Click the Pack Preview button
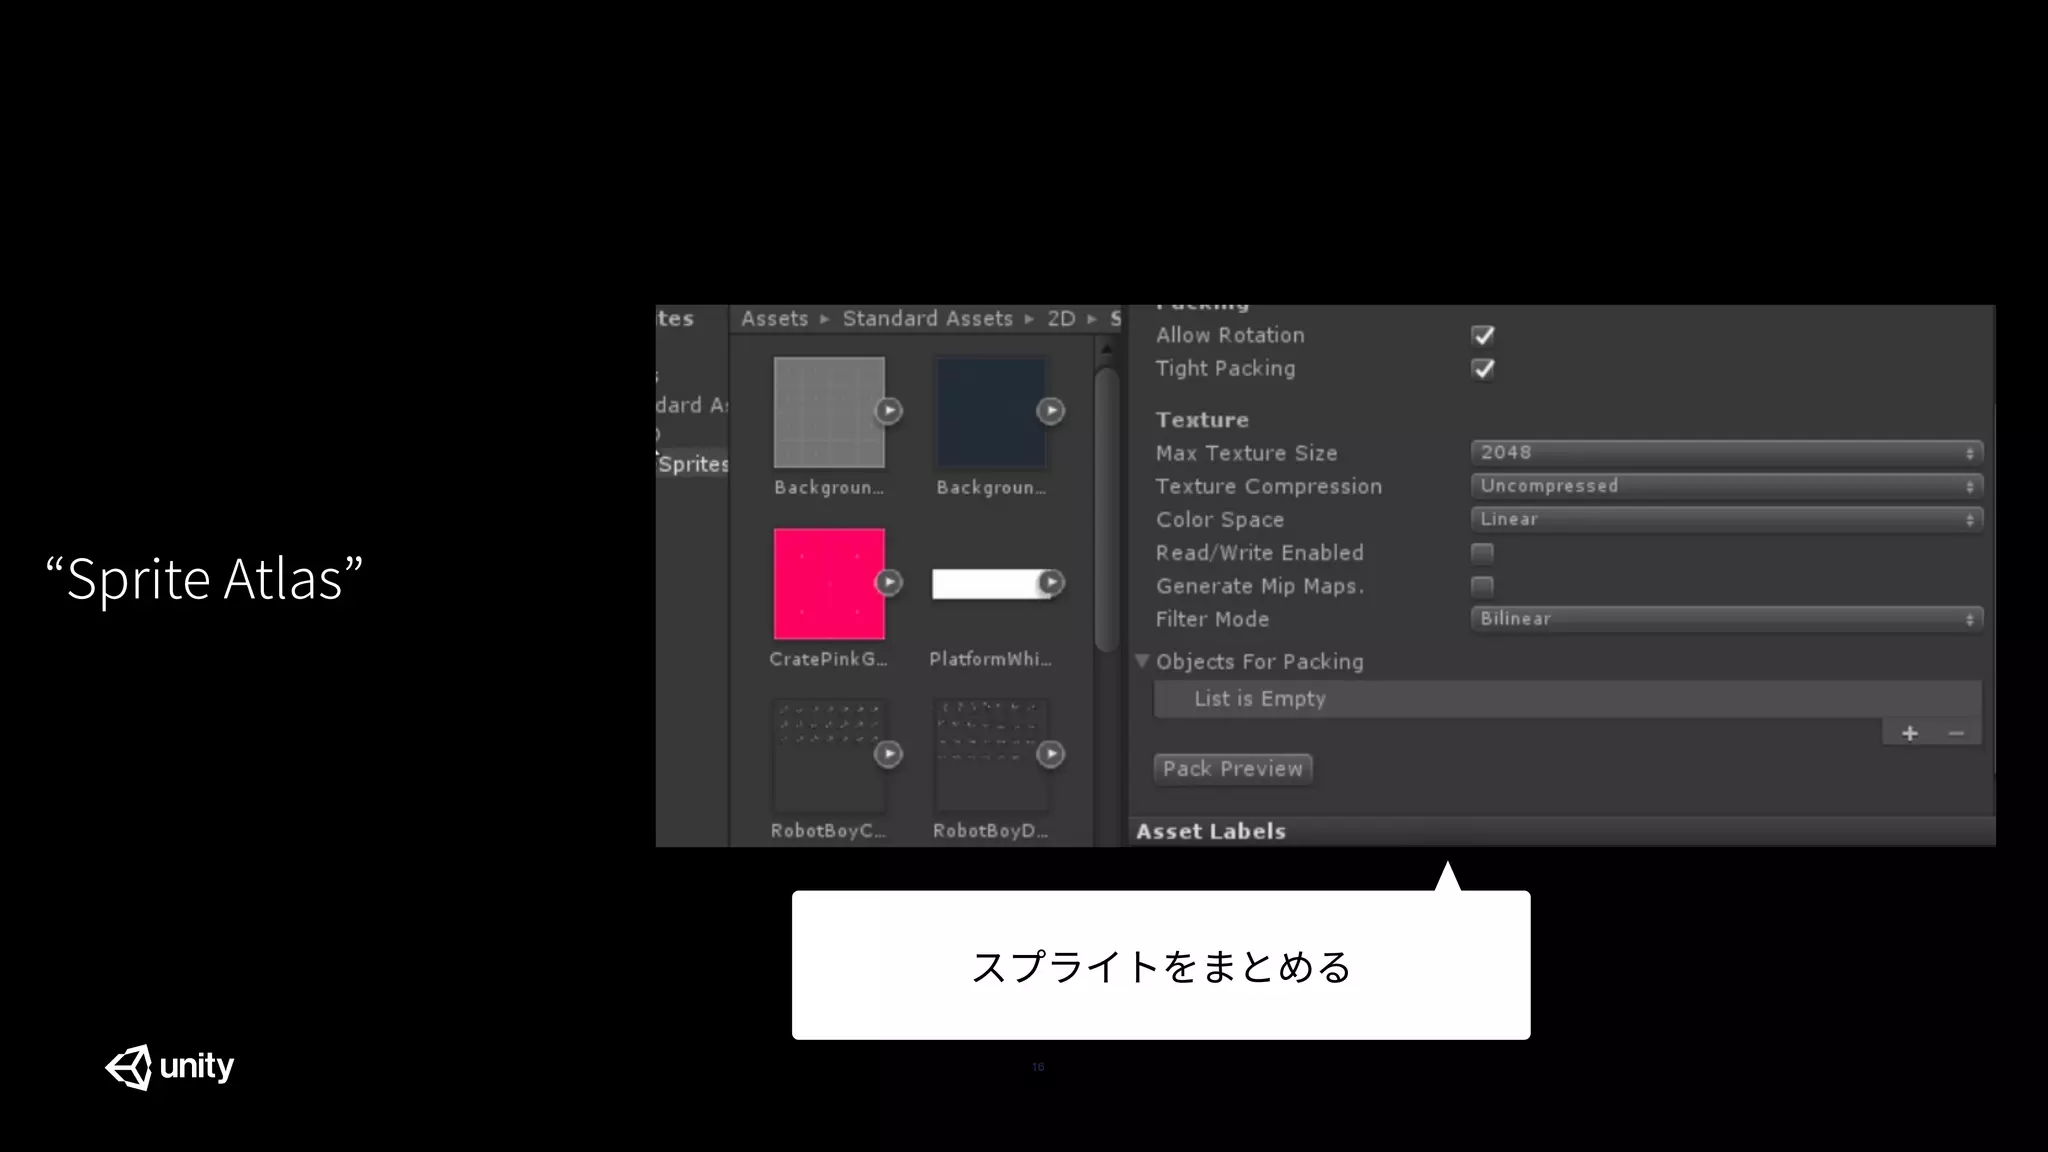Viewport: 2048px width, 1152px height. click(x=1232, y=769)
